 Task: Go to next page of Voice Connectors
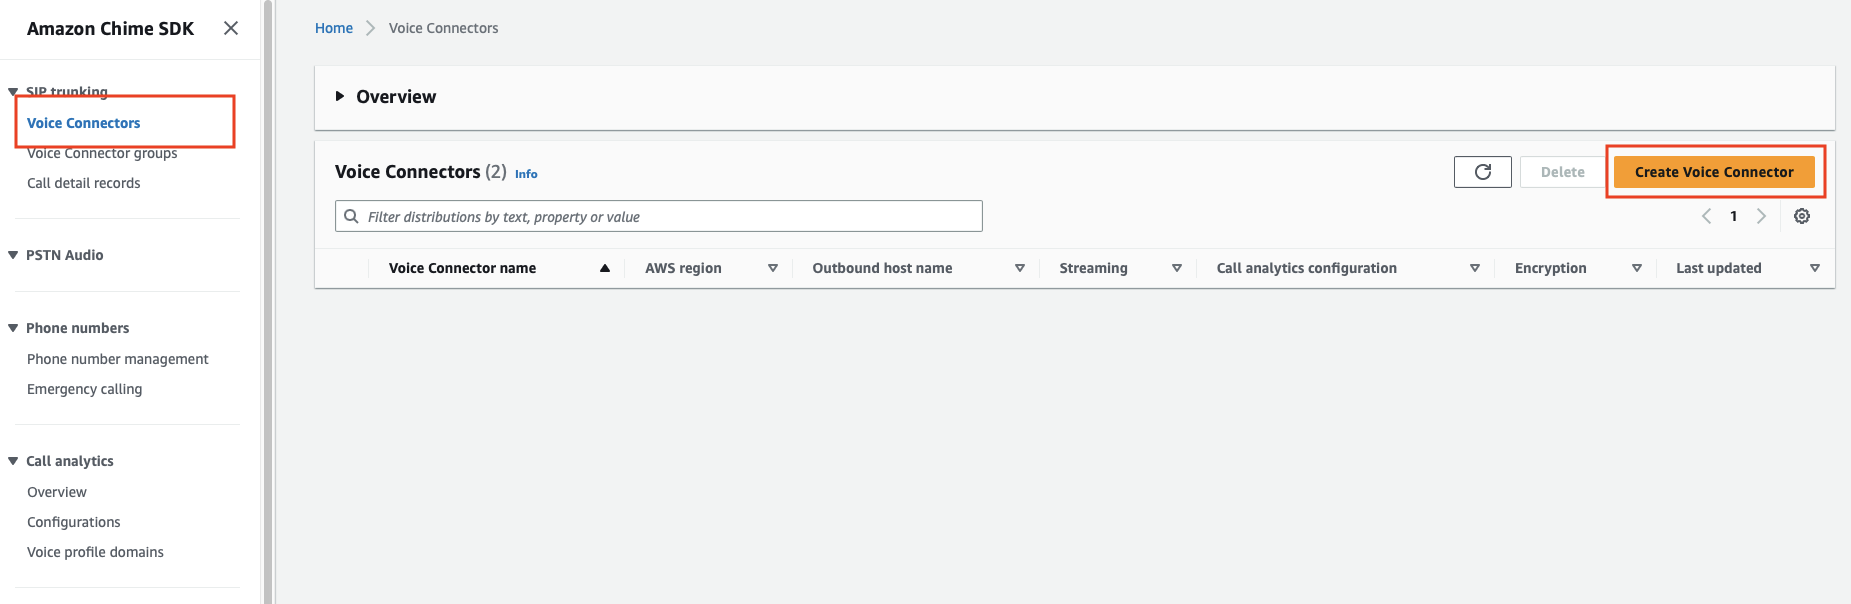1761,216
